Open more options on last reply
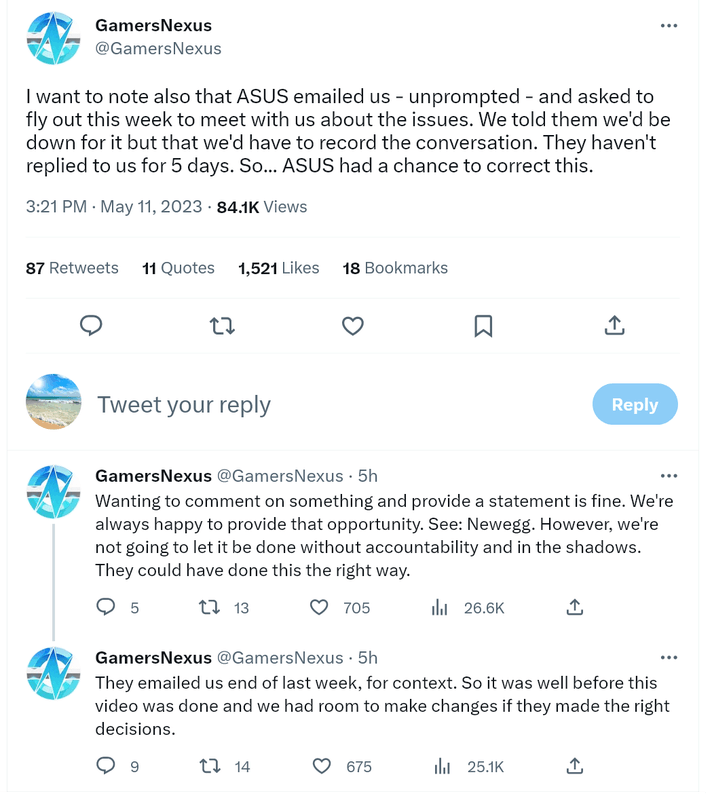The width and height of the screenshot is (712, 800). [669, 657]
